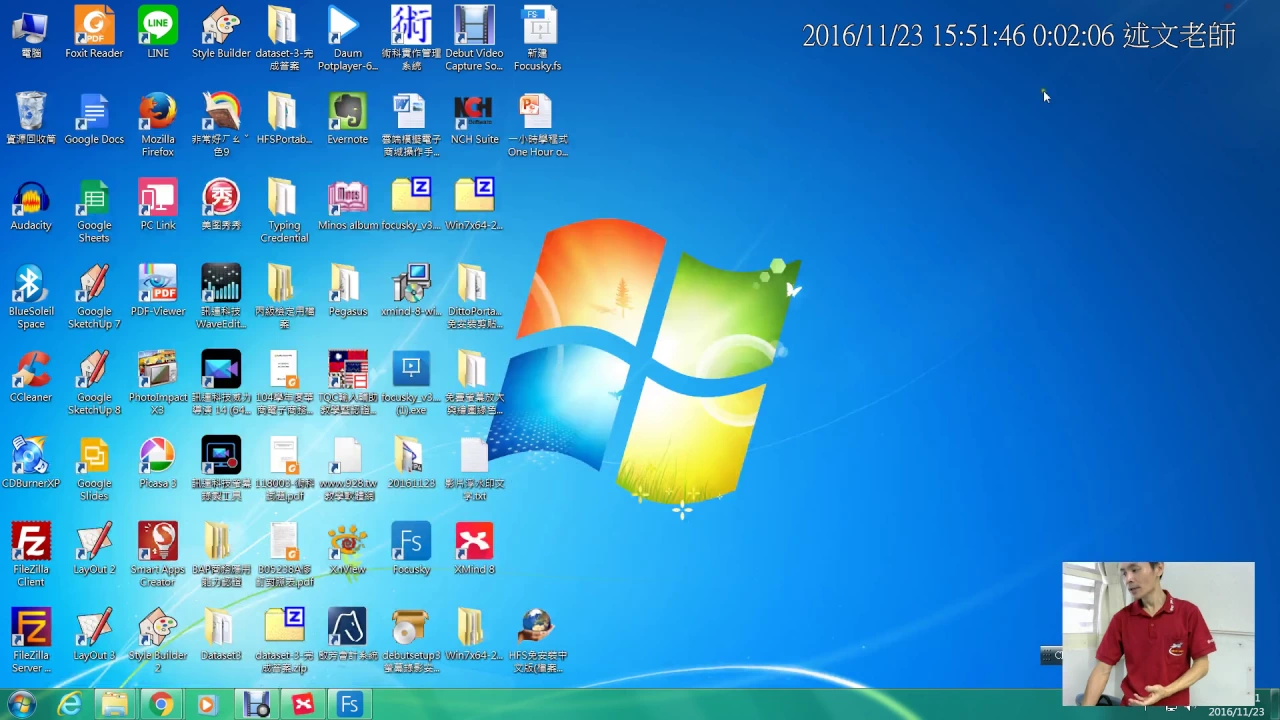Select the Typing Credential folder
Viewport: 1280px width, 720px height.
coord(284,210)
